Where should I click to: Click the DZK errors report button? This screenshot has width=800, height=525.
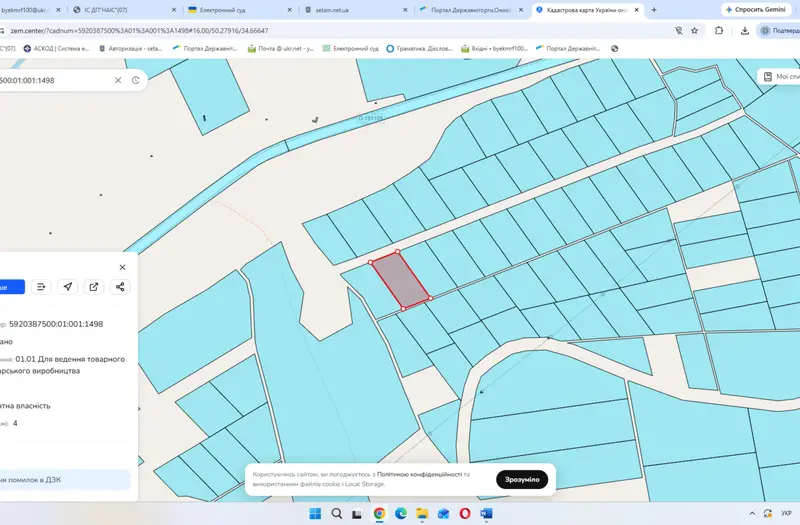point(65,480)
